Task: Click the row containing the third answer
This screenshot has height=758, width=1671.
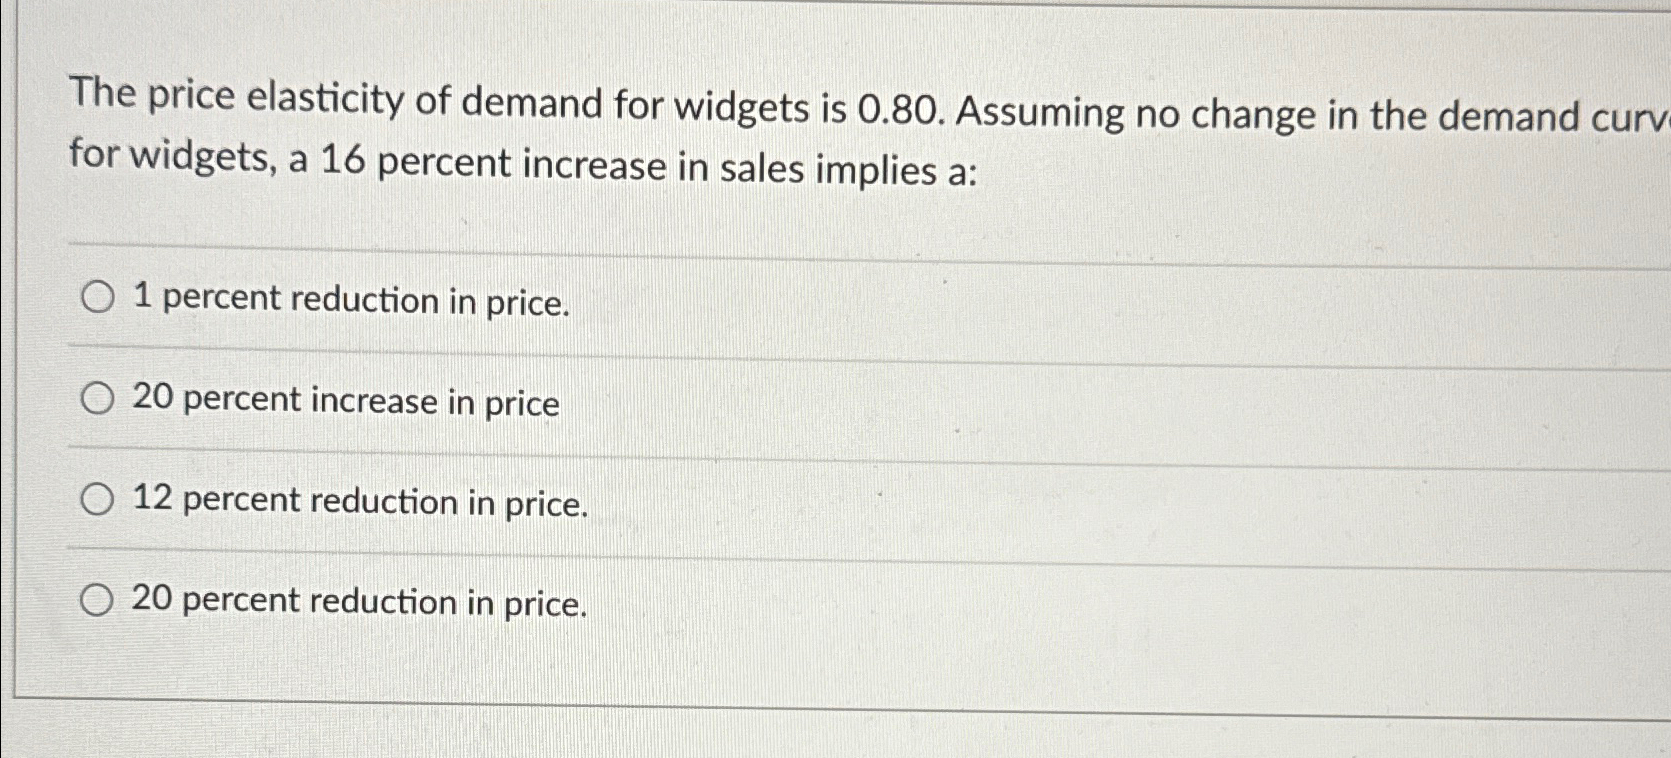Action: (x=700, y=499)
